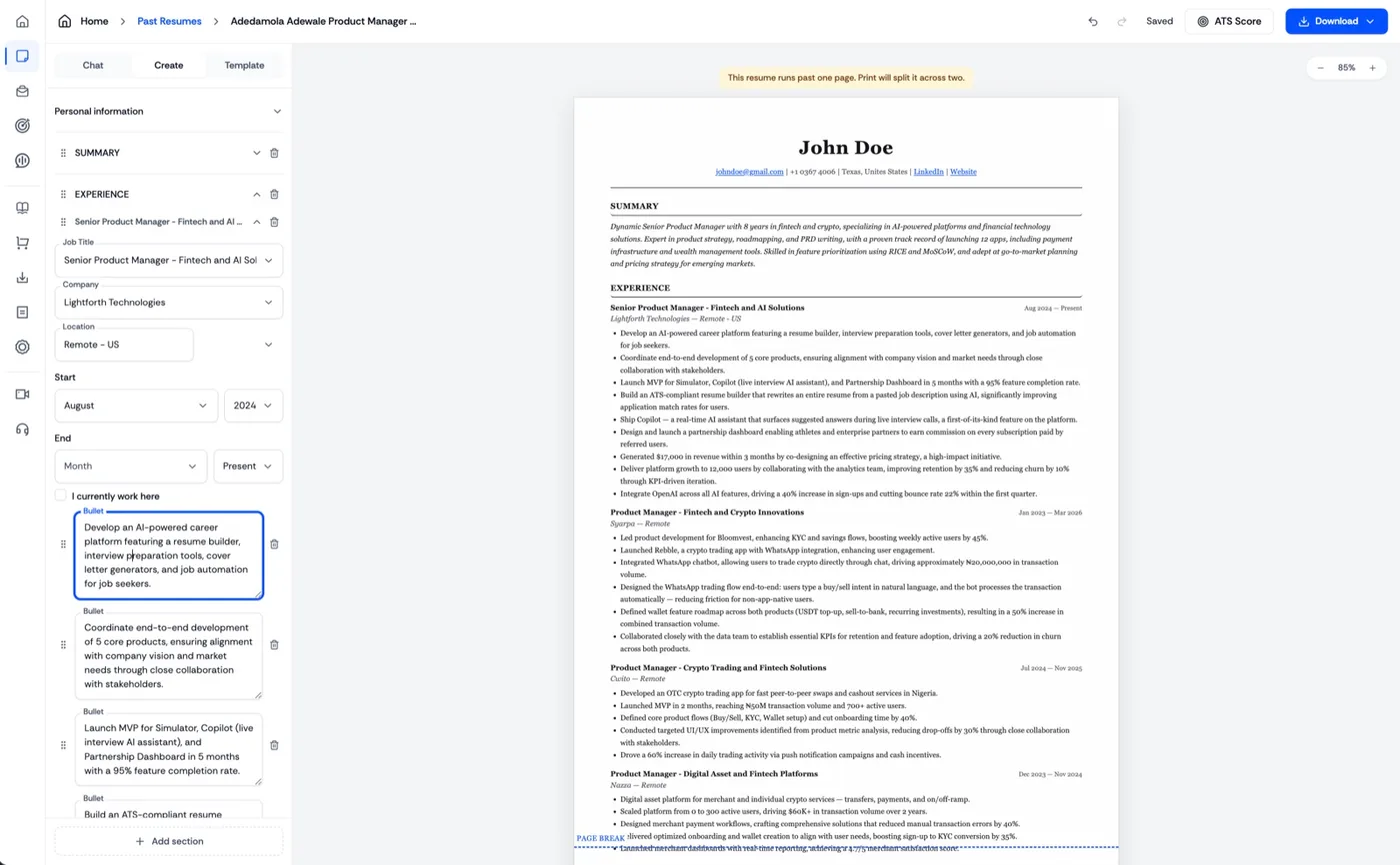This screenshot has height=865, width=1400.
Task: Switch to the Chat tab
Action: [93, 65]
